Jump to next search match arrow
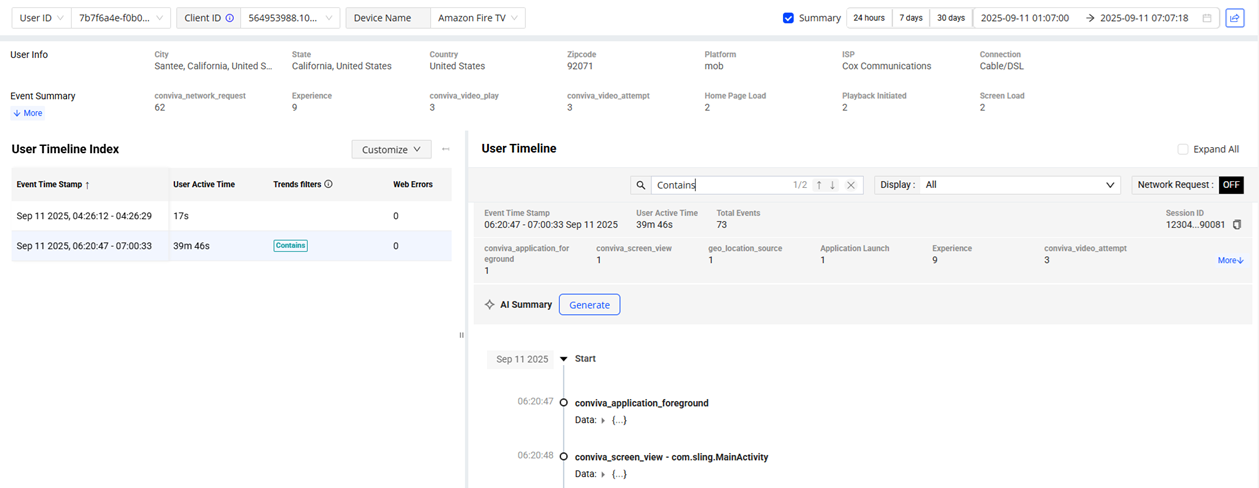 click(833, 185)
